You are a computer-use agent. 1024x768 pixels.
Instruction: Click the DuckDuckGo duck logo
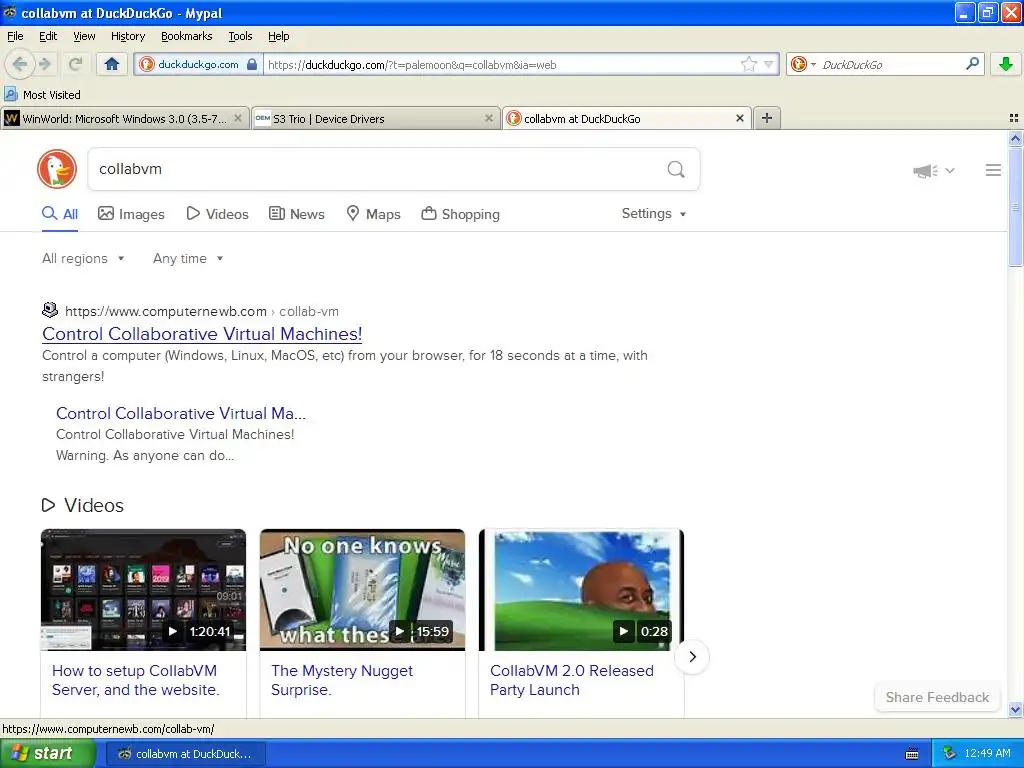57,169
